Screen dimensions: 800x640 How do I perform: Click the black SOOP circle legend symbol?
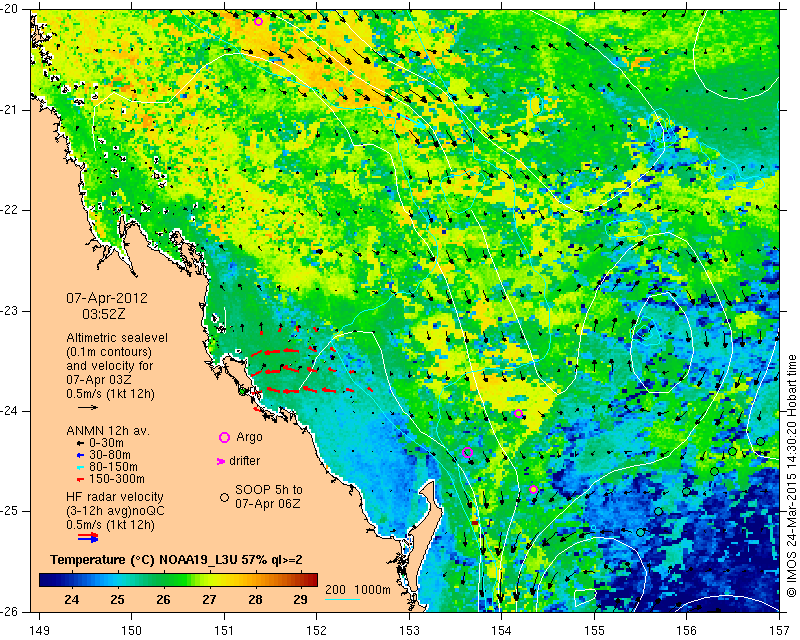[224, 497]
